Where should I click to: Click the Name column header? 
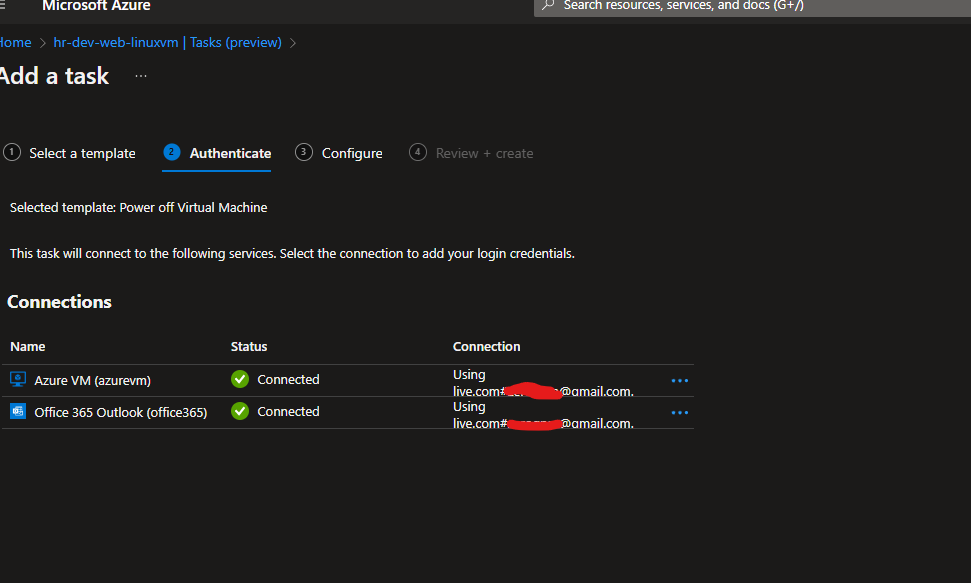pyautogui.click(x=28, y=346)
